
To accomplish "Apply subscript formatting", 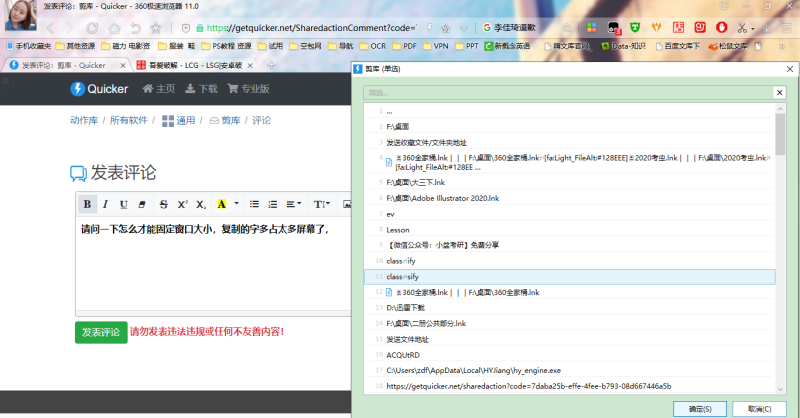I will click(x=201, y=204).
